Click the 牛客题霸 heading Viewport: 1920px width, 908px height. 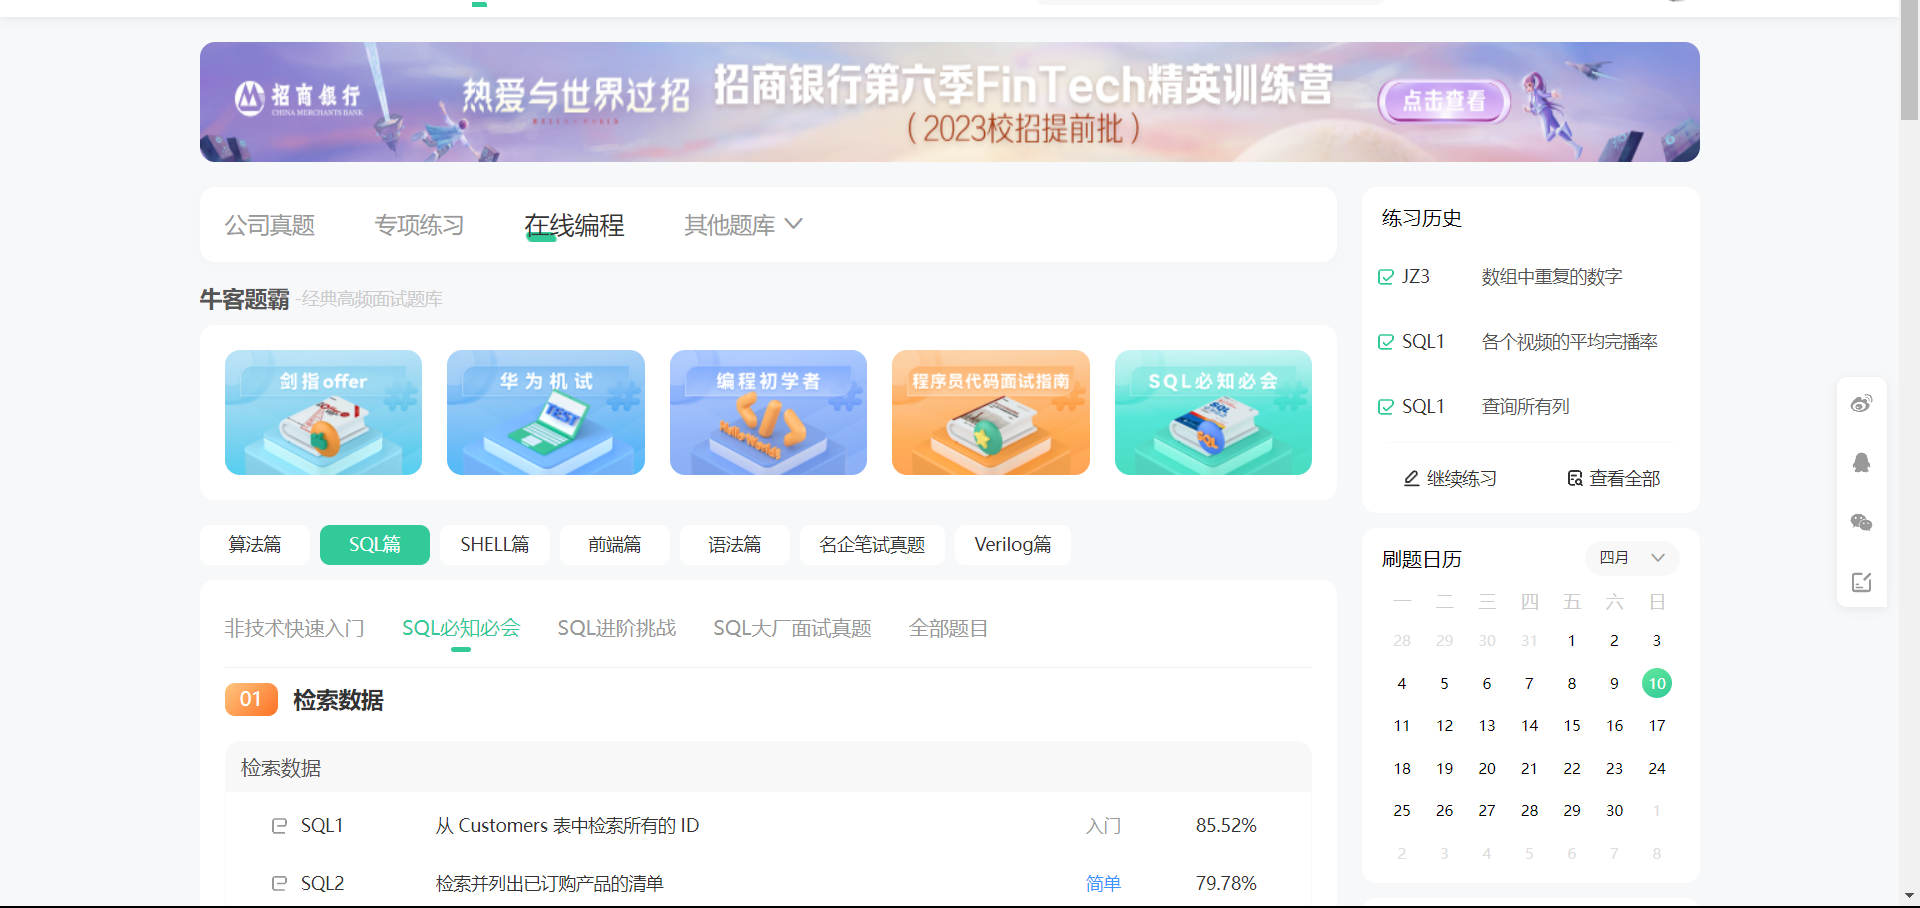[x=245, y=299]
